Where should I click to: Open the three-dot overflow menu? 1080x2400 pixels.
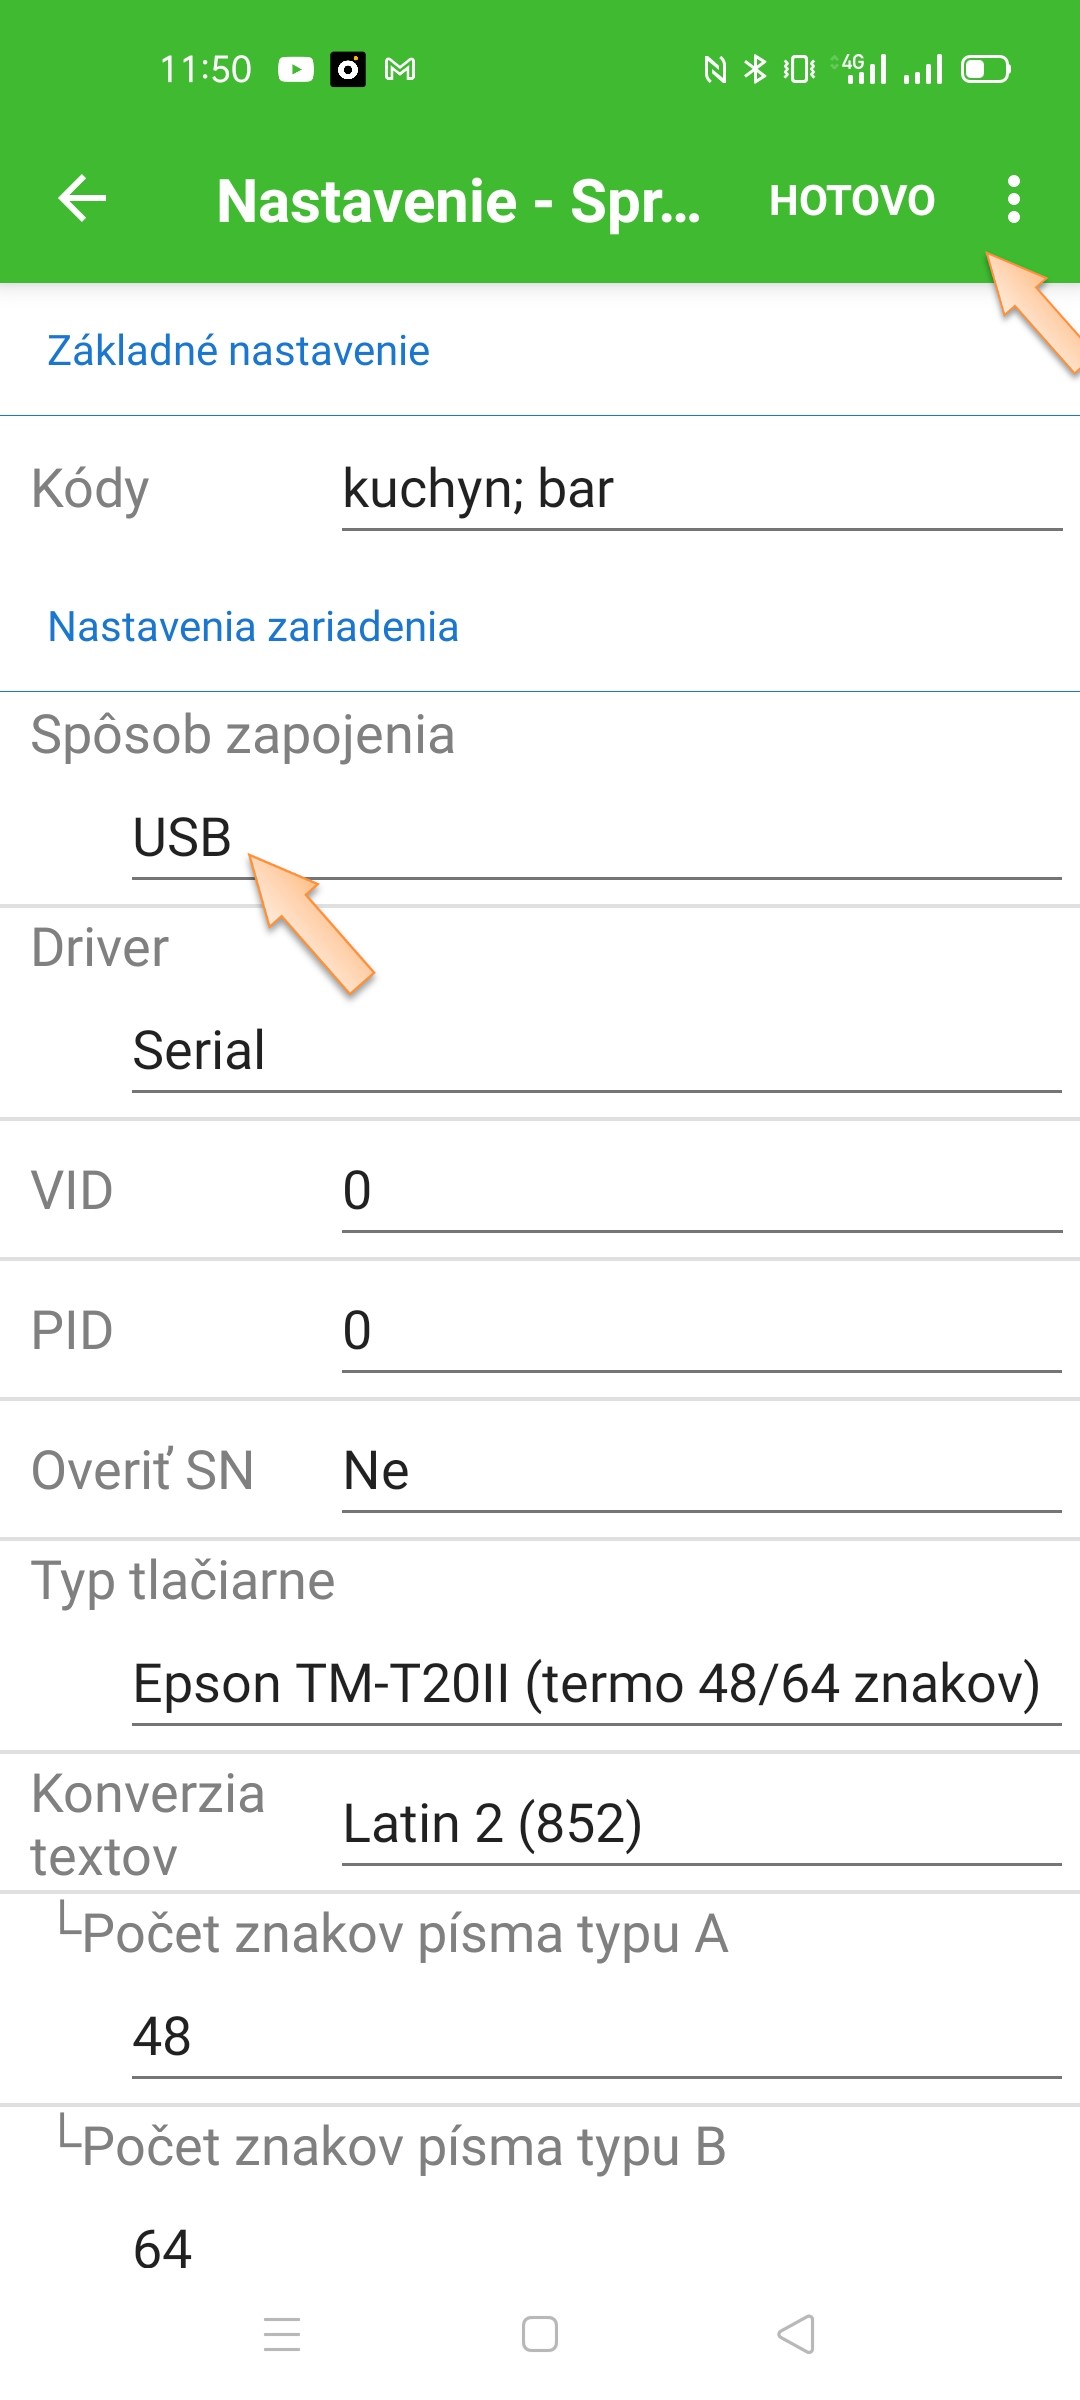(x=1013, y=199)
